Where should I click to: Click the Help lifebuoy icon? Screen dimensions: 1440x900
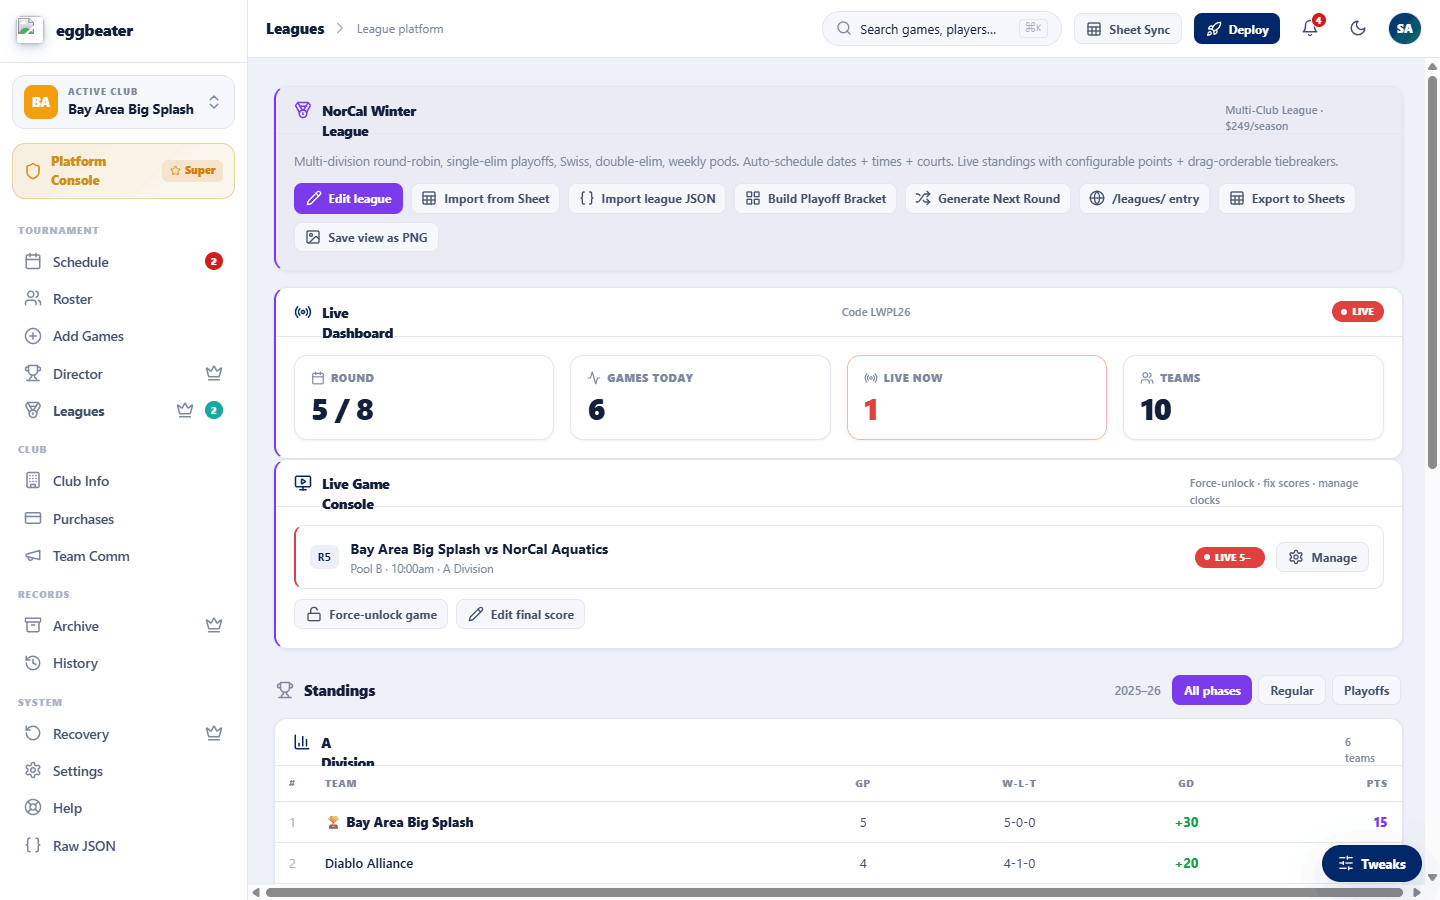33,808
